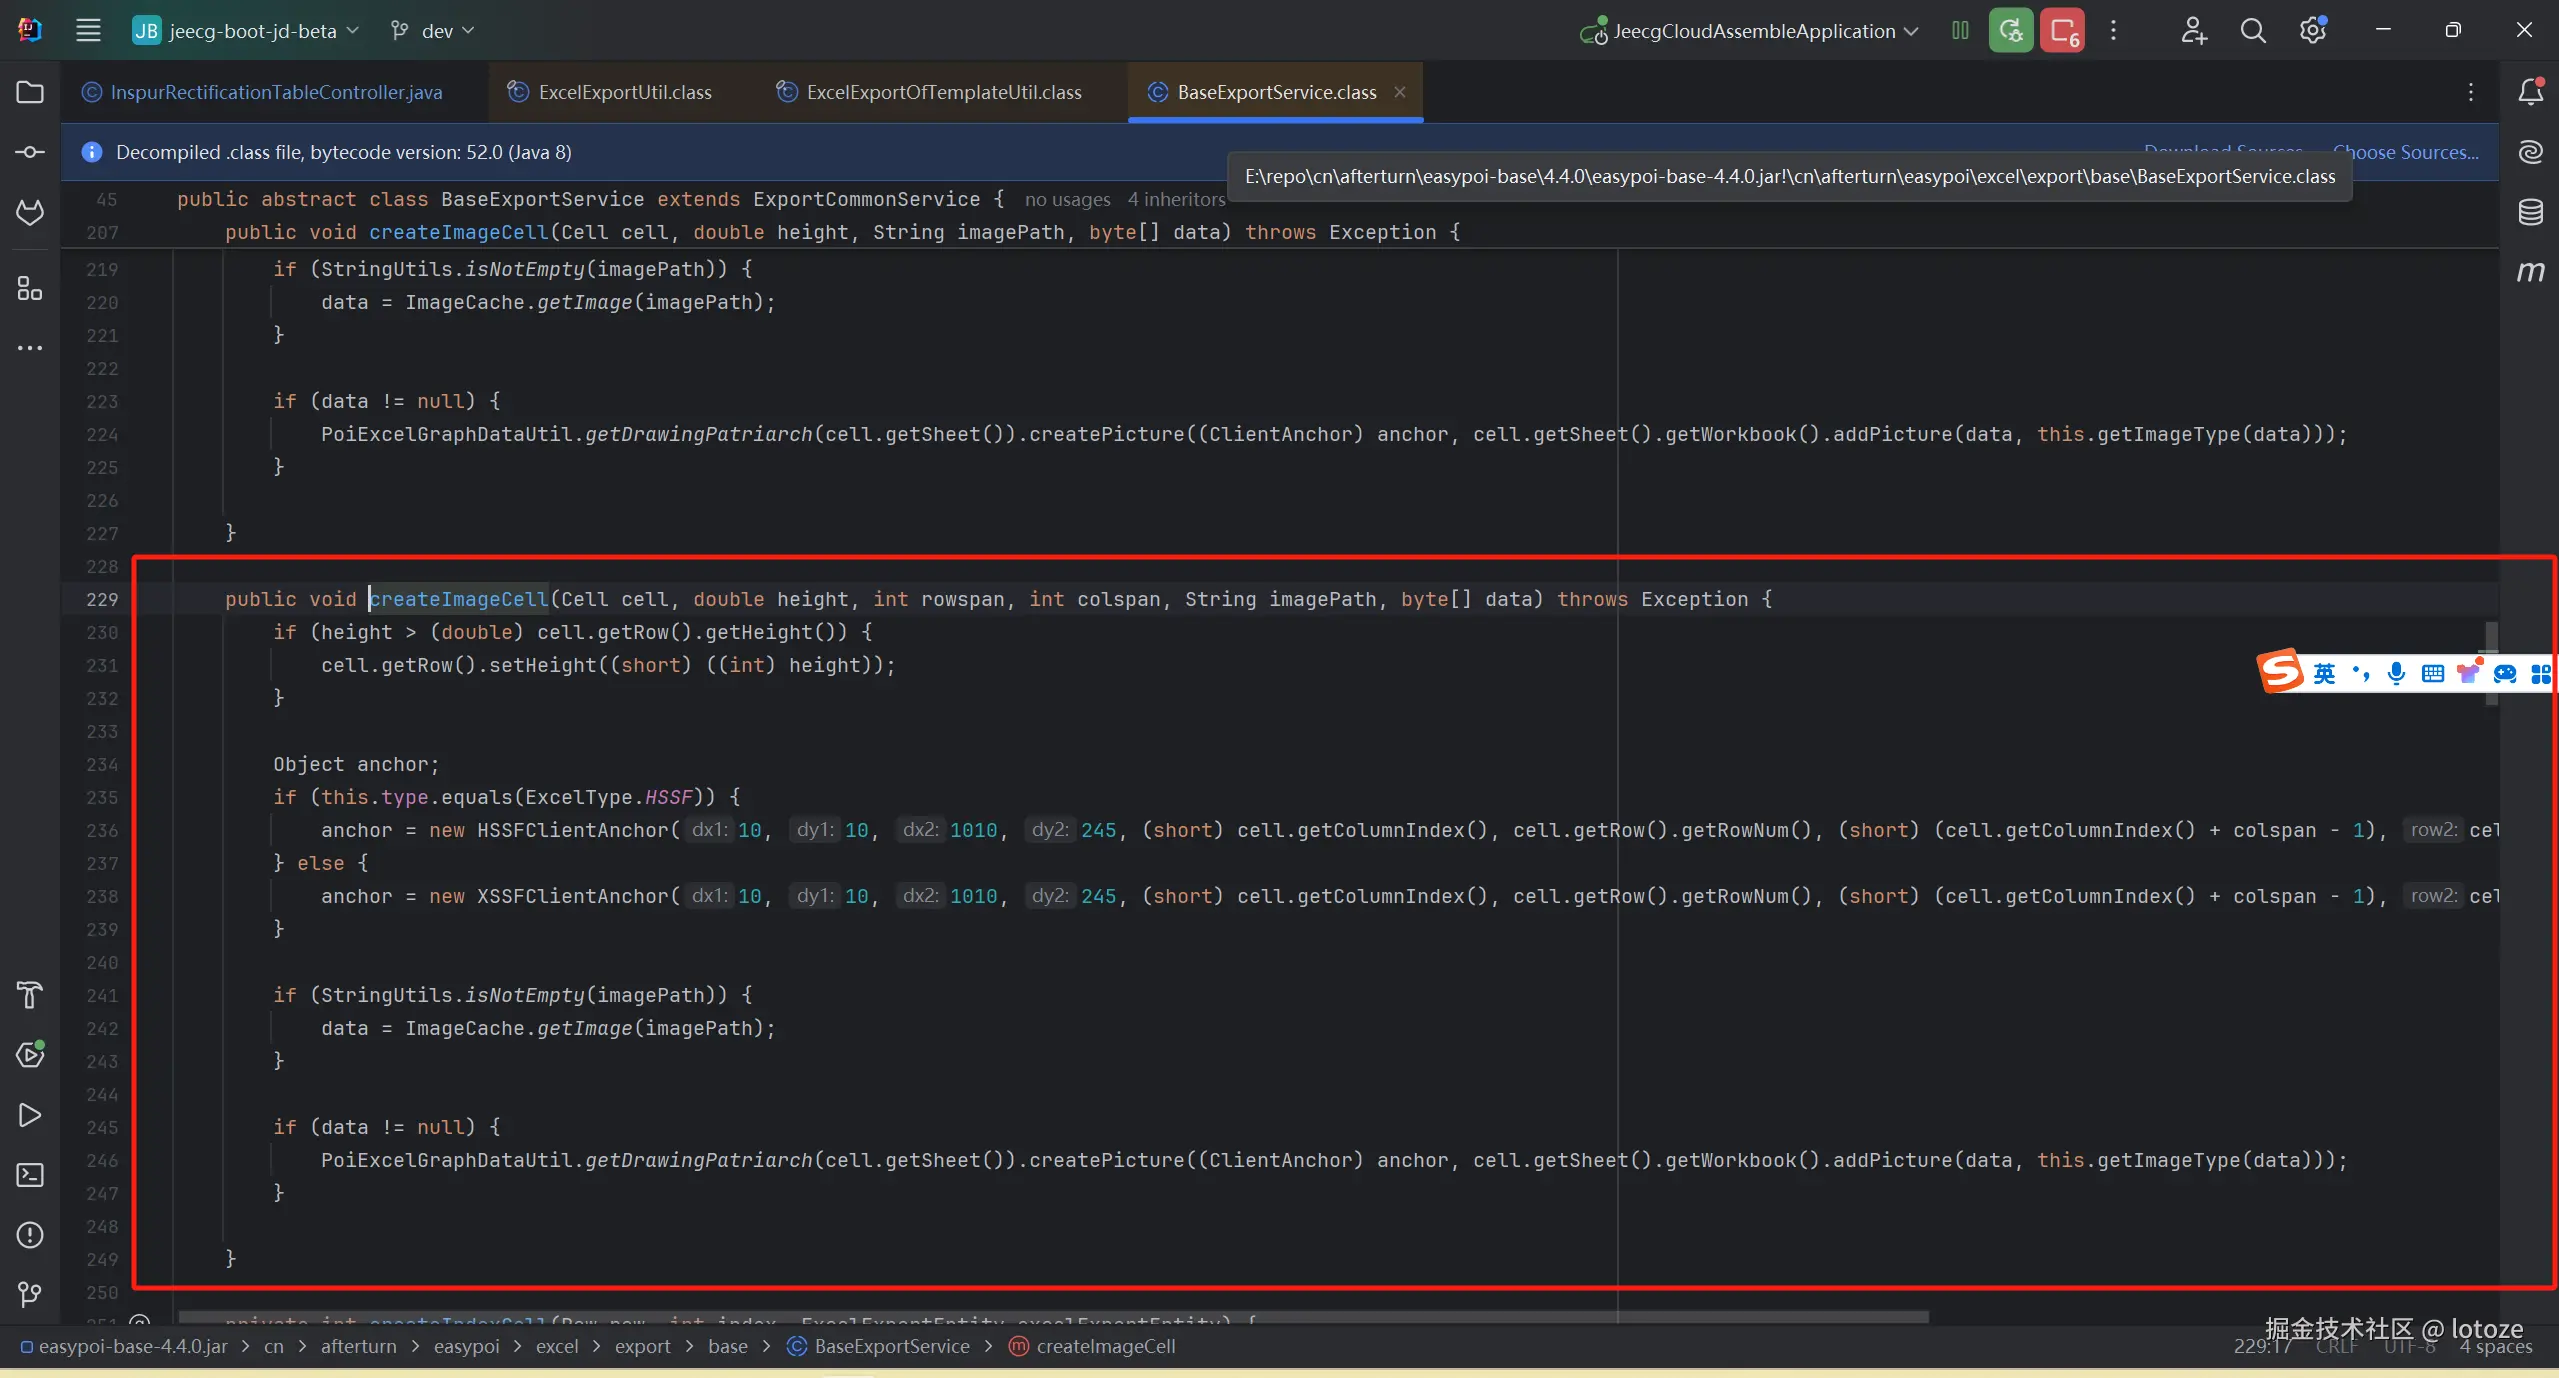Toggle Sogou punctuation mode button
2559x1378 pixels.
click(x=2361, y=673)
